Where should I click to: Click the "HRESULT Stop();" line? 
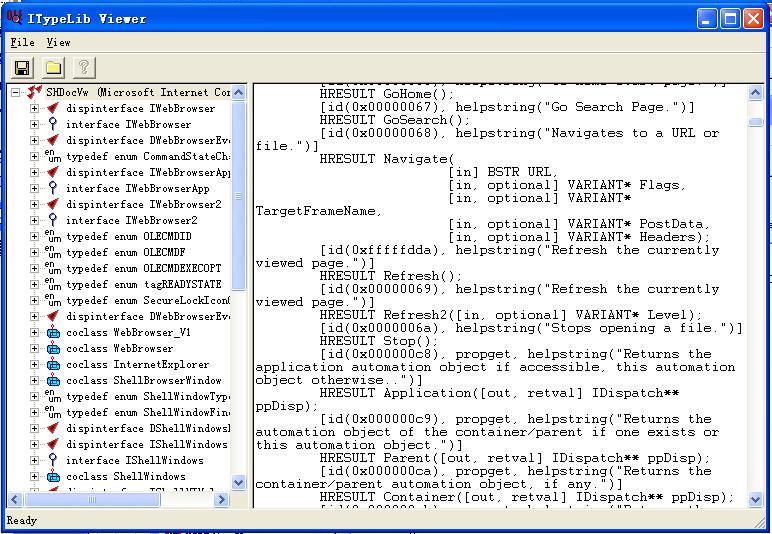click(379, 341)
